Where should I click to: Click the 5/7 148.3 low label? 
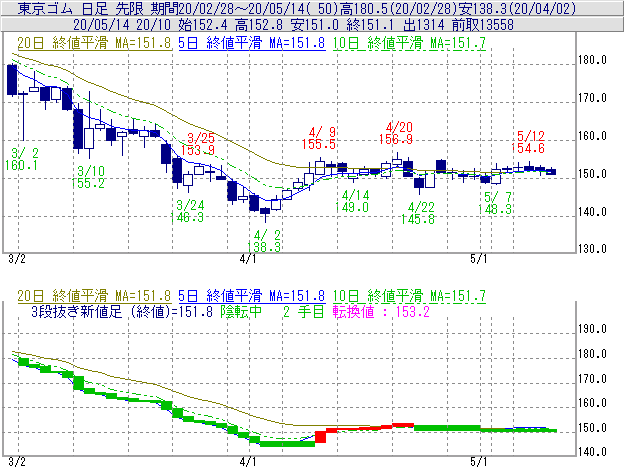[x=495, y=203]
